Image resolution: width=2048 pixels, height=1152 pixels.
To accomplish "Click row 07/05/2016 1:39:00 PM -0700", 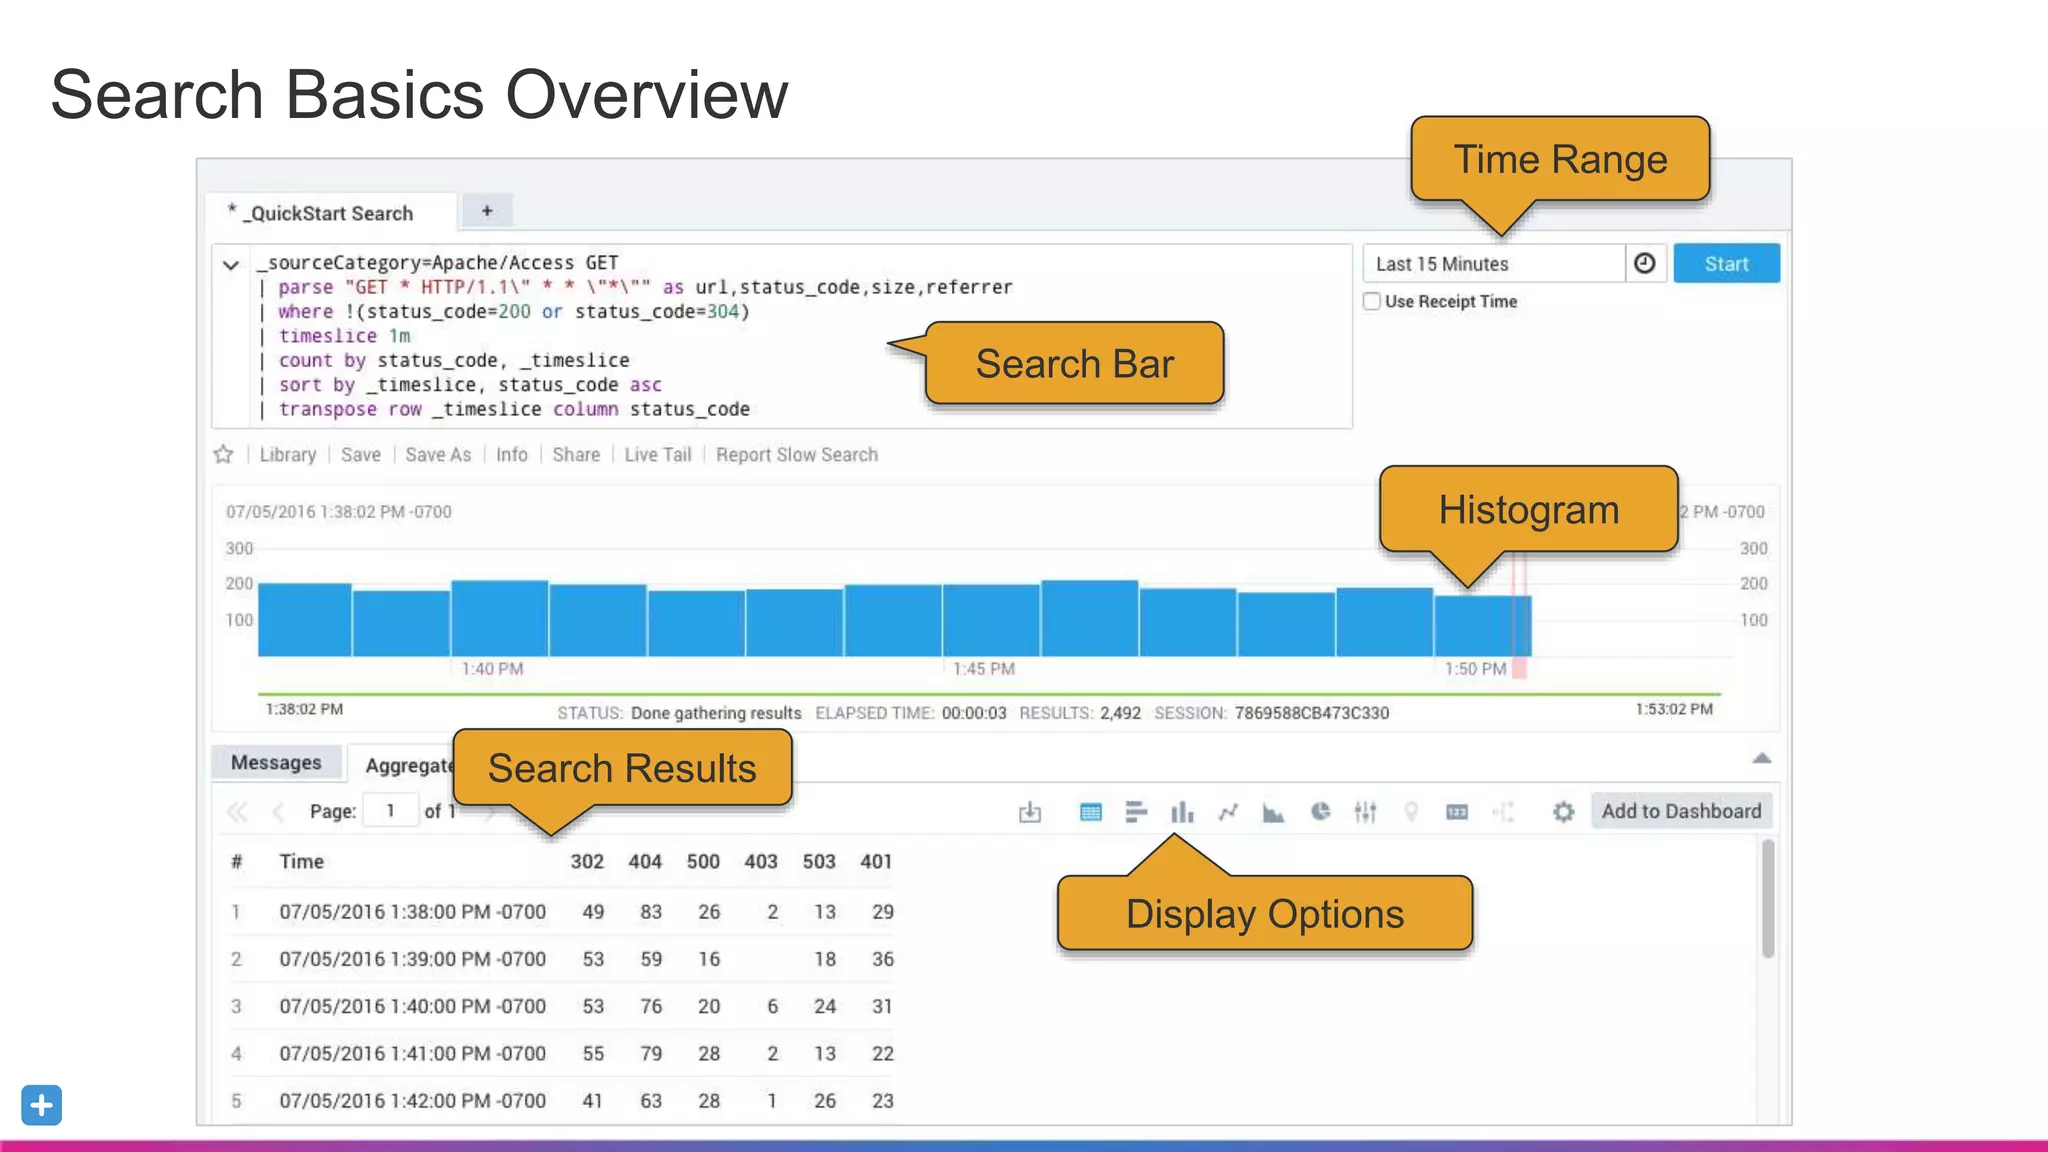I will coord(561,959).
